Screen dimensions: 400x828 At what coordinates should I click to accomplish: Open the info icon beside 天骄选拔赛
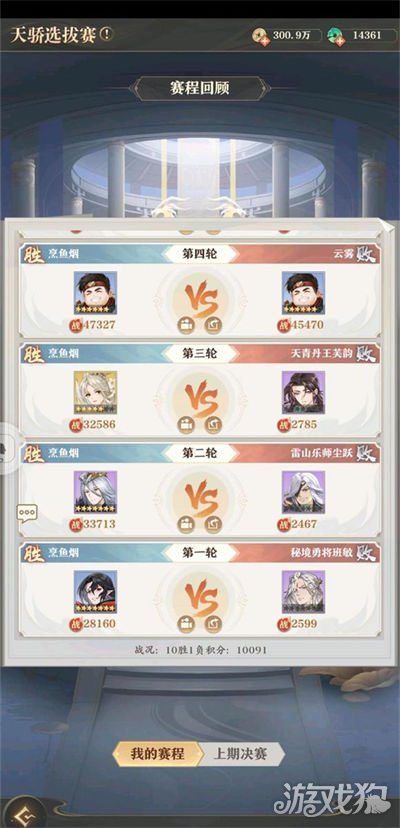(106, 35)
